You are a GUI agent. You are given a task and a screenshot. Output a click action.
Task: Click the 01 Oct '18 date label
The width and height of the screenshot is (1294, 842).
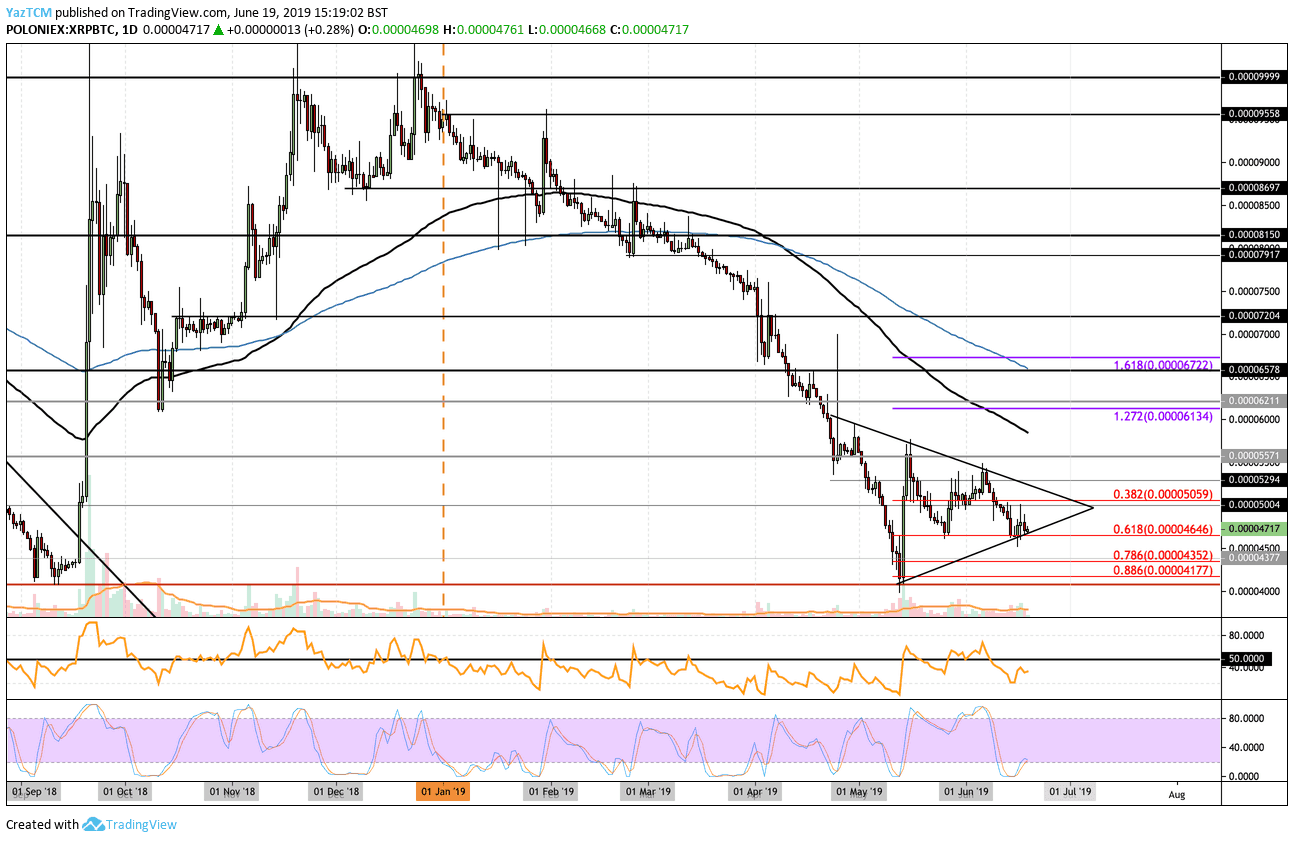point(125,792)
